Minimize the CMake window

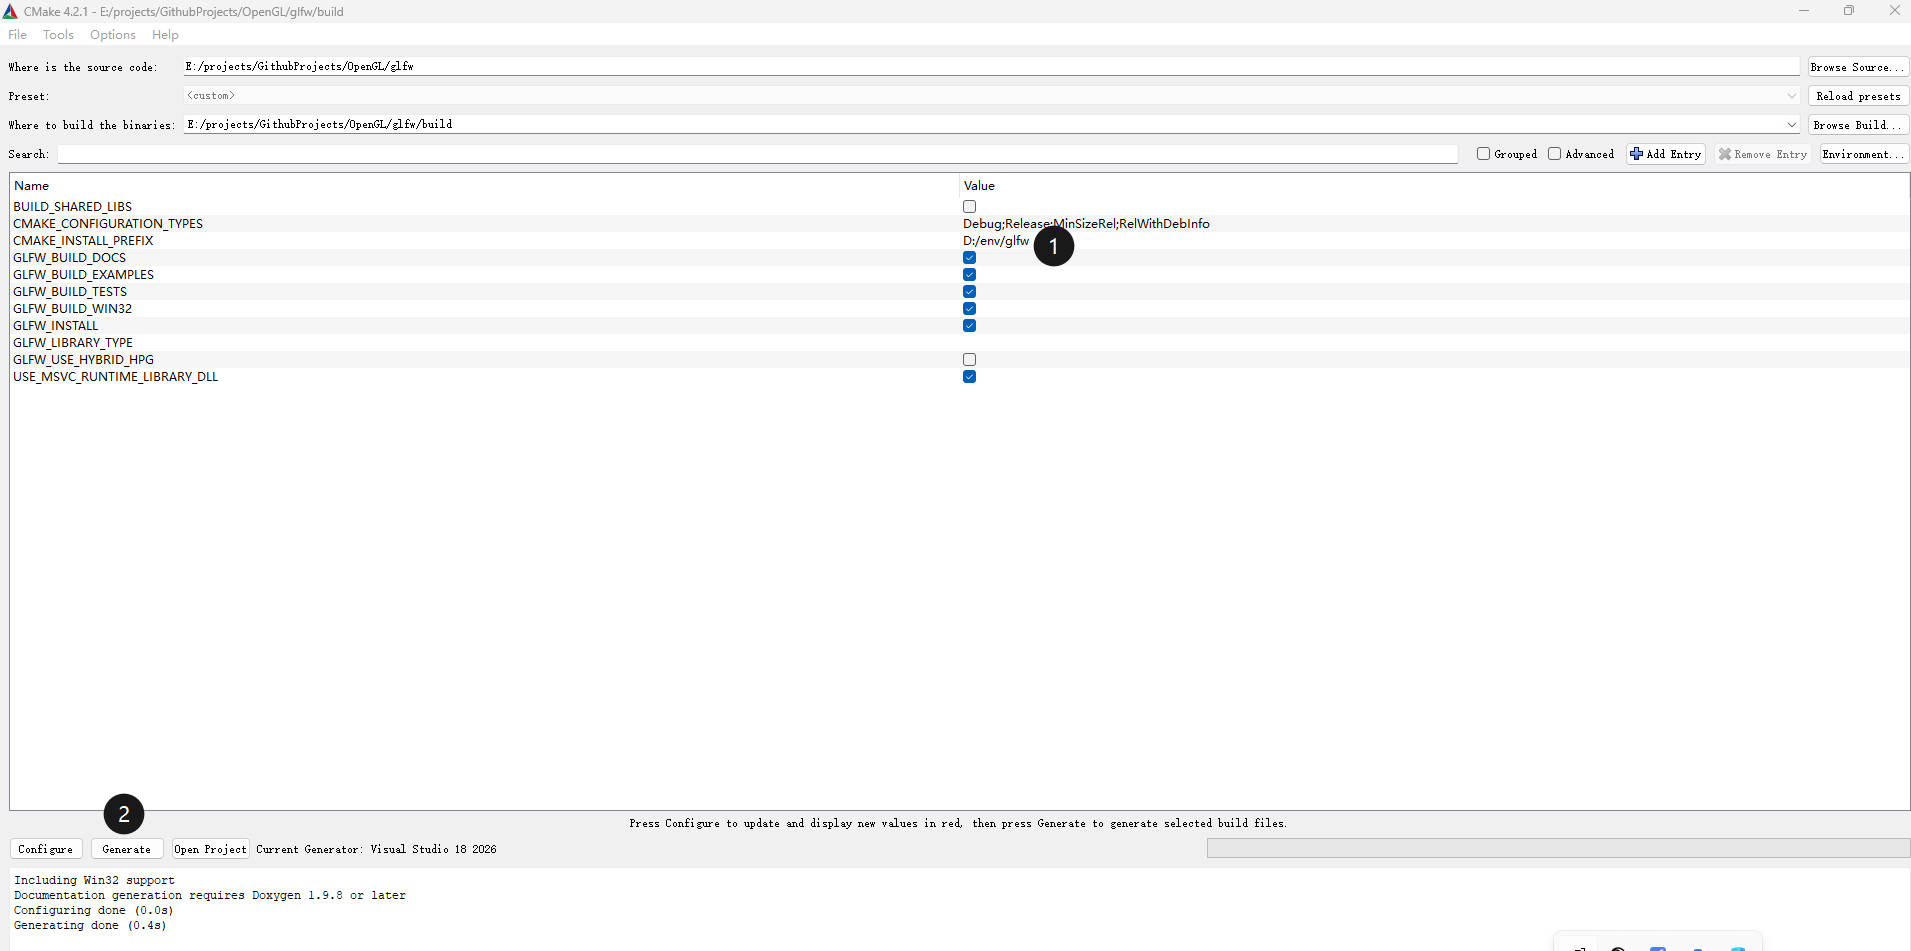pyautogui.click(x=1804, y=11)
